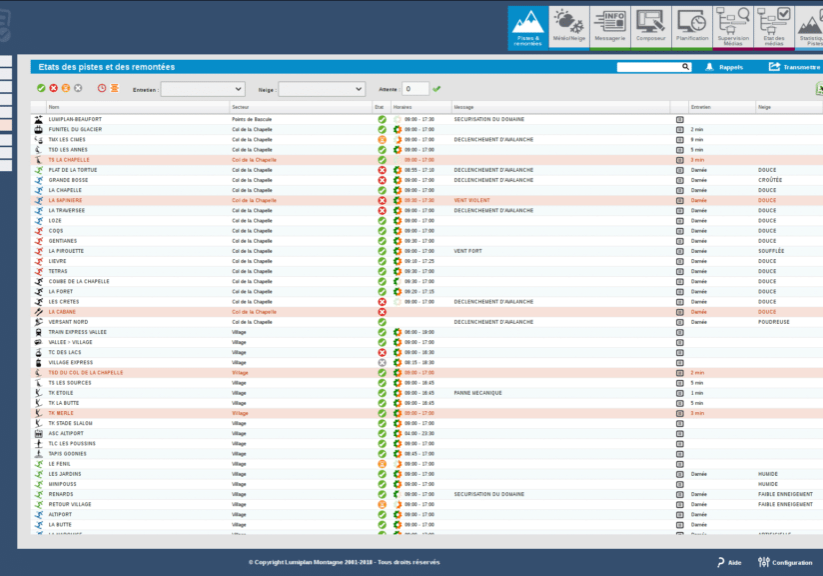Image resolution: width=823 pixels, height=576 pixels.
Task: Click the state icon for PLAT DE LA TORTUE
Action: click(x=382, y=170)
